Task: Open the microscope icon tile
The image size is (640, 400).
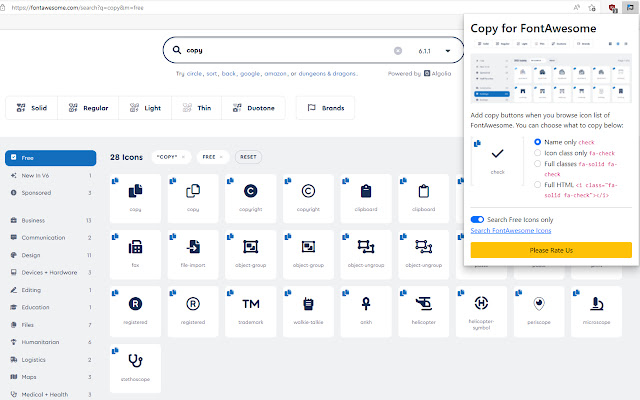Action: click(597, 309)
